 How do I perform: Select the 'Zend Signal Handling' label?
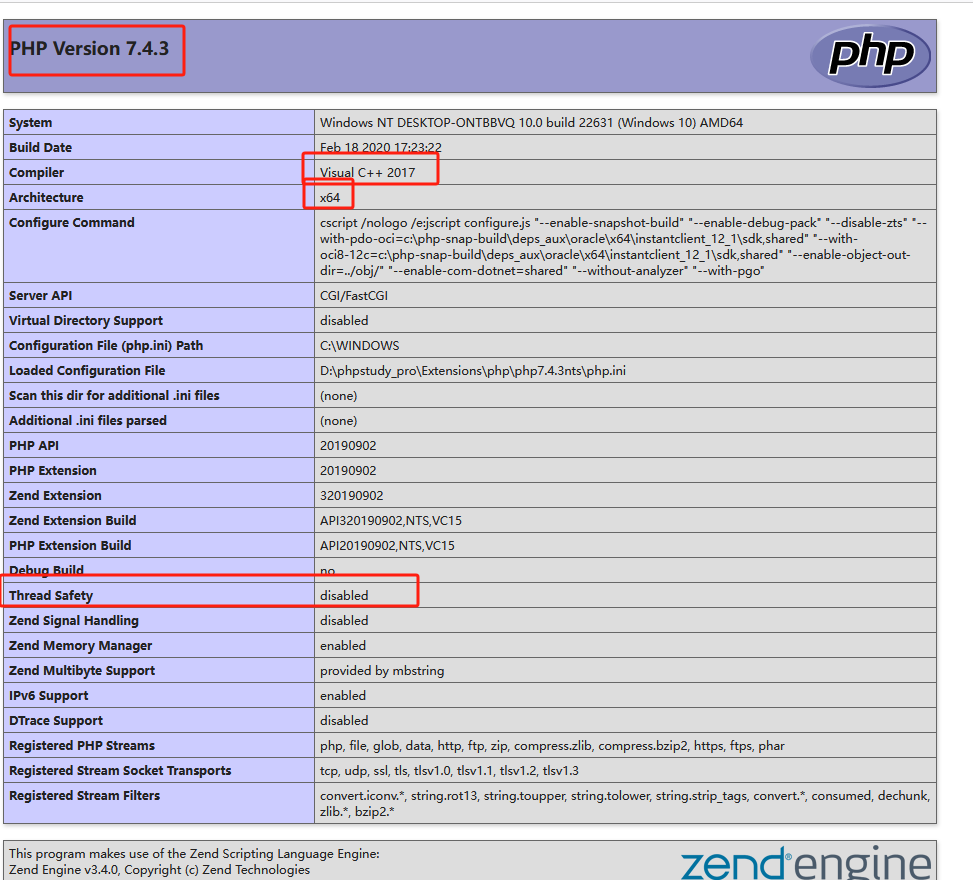coord(74,621)
